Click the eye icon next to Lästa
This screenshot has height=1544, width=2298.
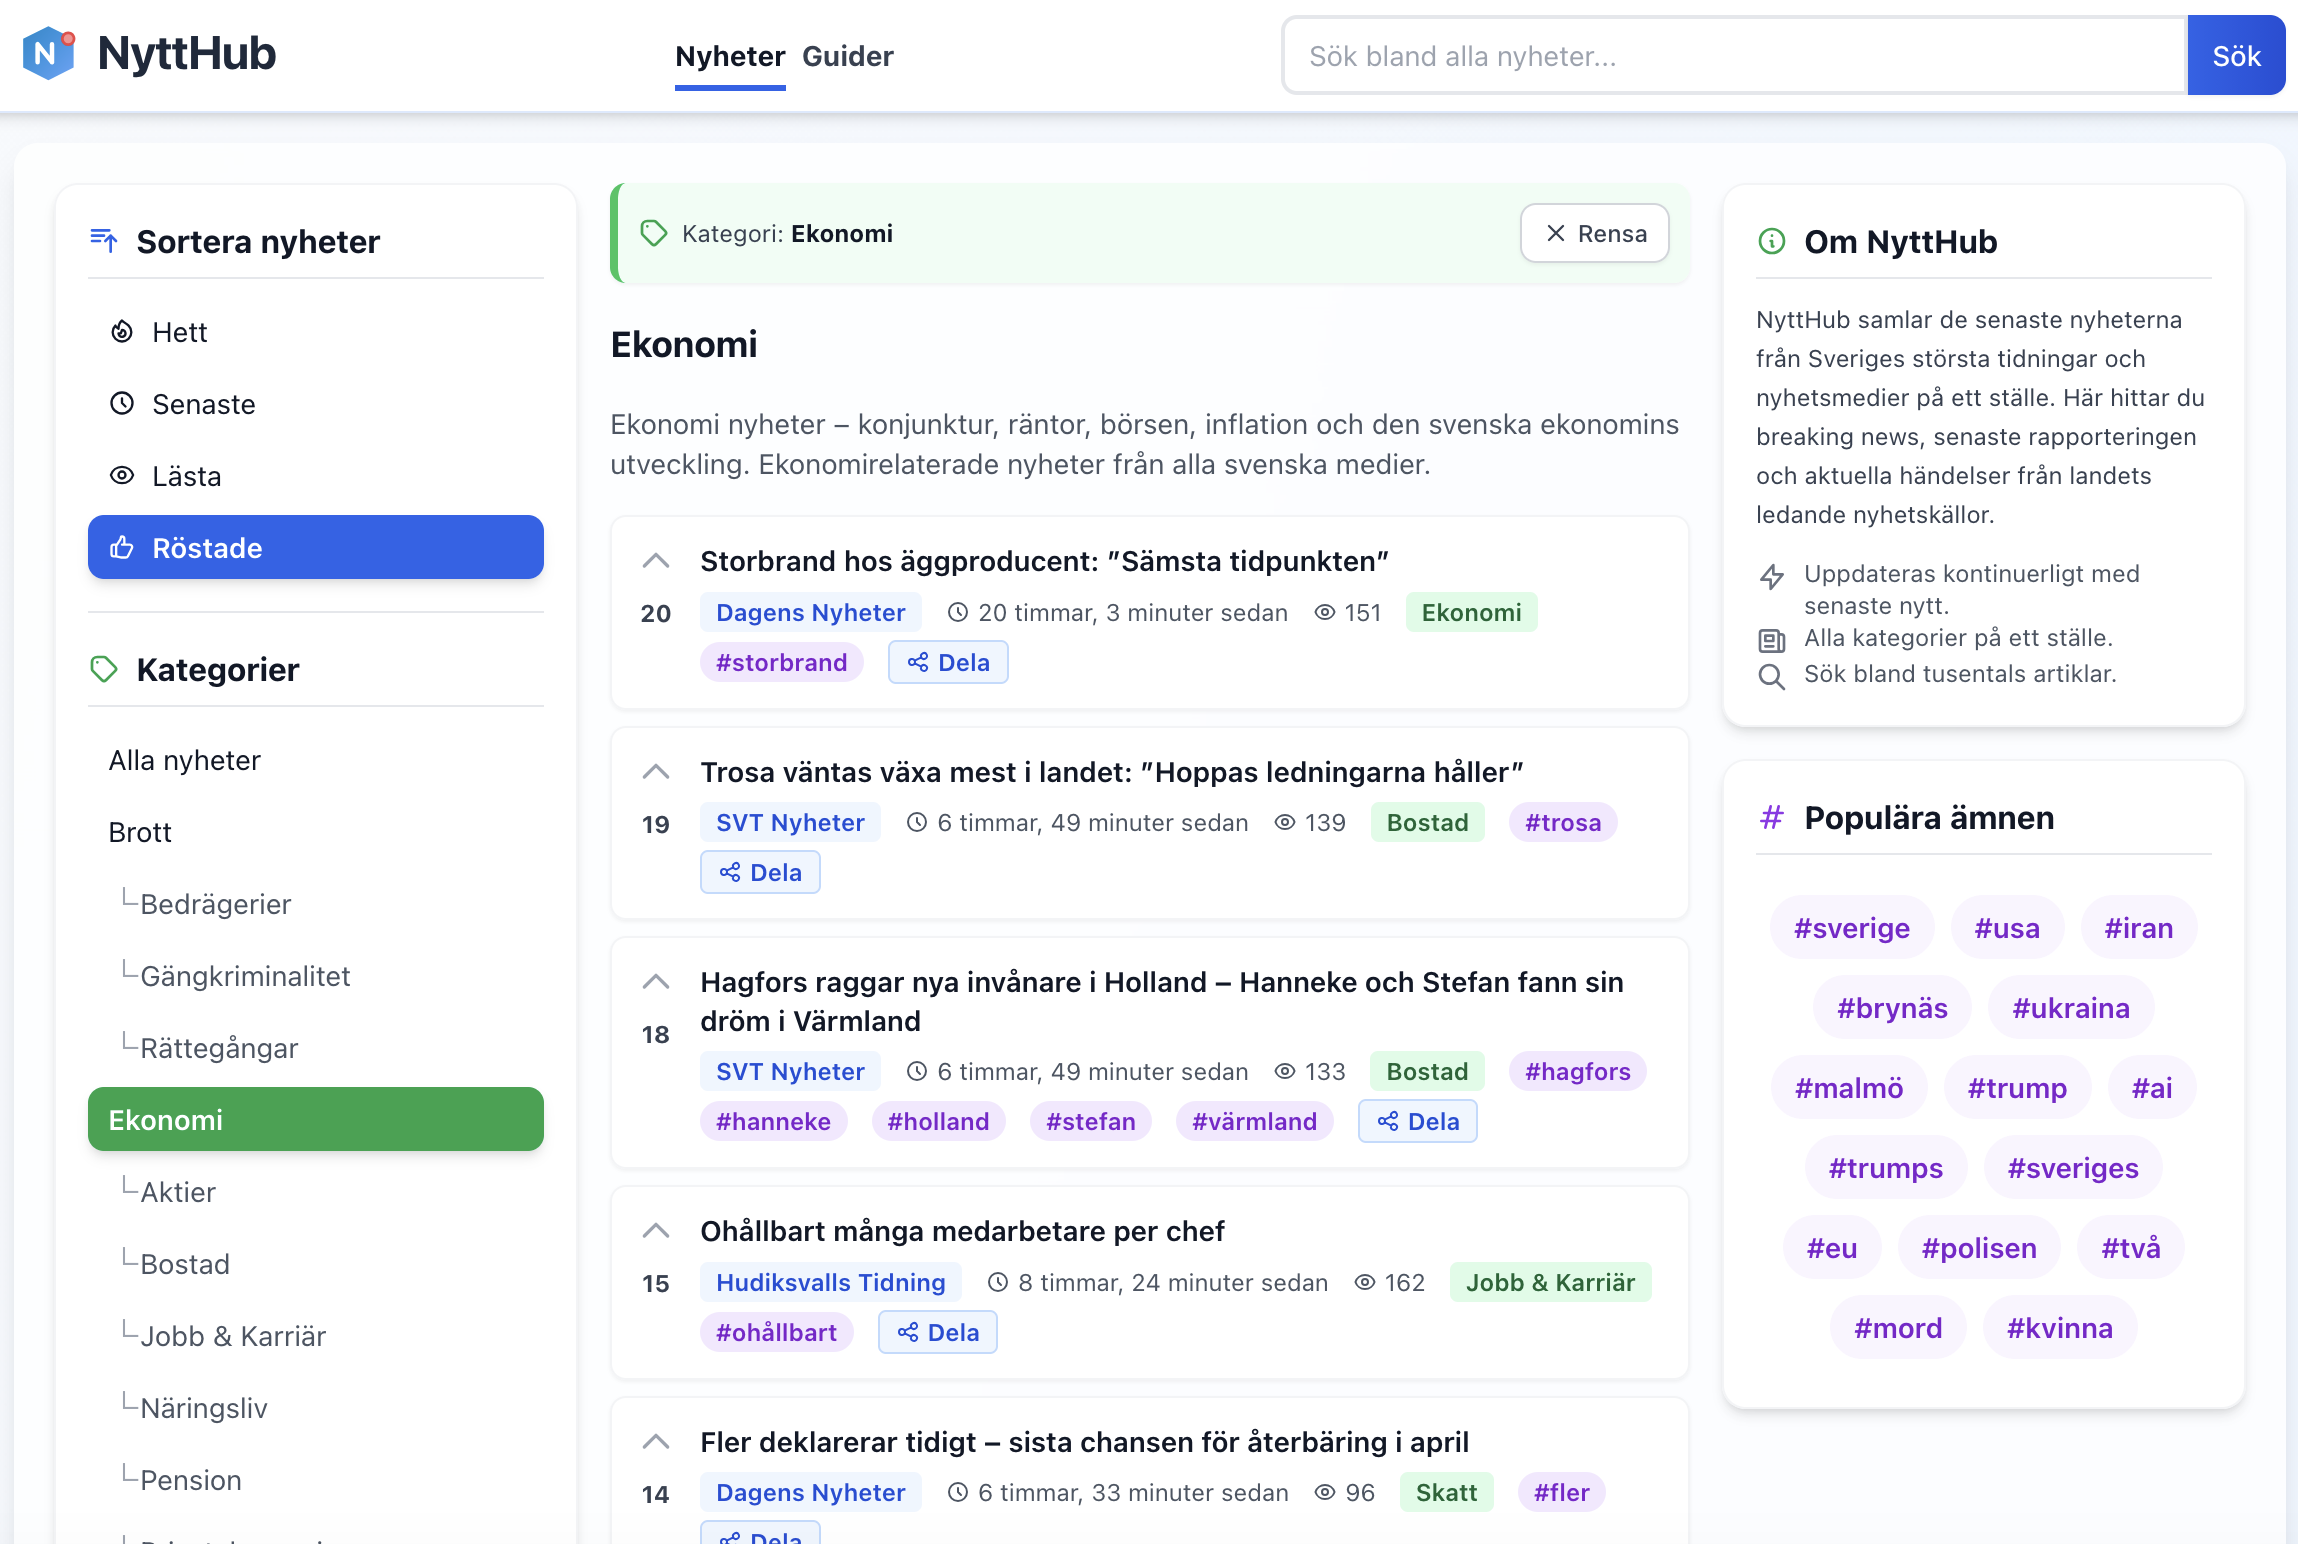click(x=122, y=476)
